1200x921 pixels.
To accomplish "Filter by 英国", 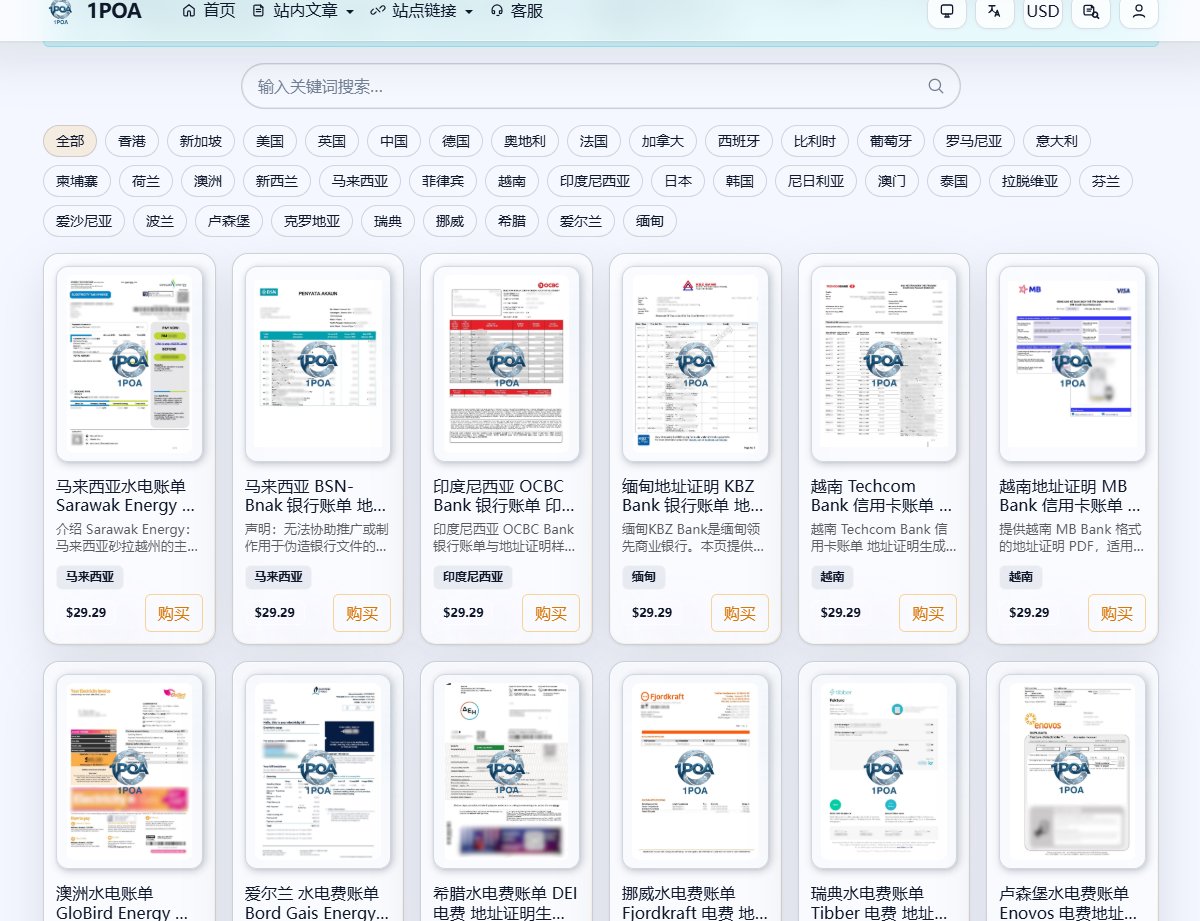I will click(332, 141).
